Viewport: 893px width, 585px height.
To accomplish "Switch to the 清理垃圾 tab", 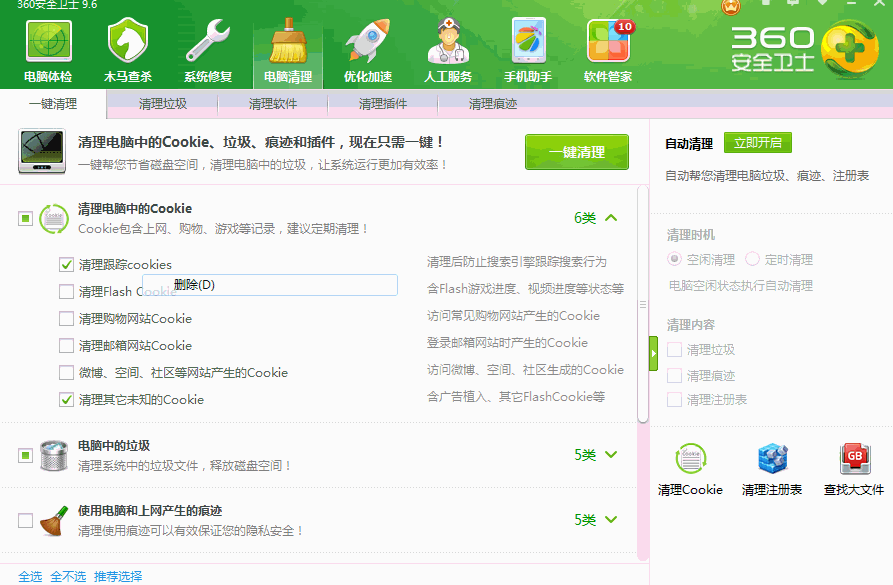I will tap(163, 104).
